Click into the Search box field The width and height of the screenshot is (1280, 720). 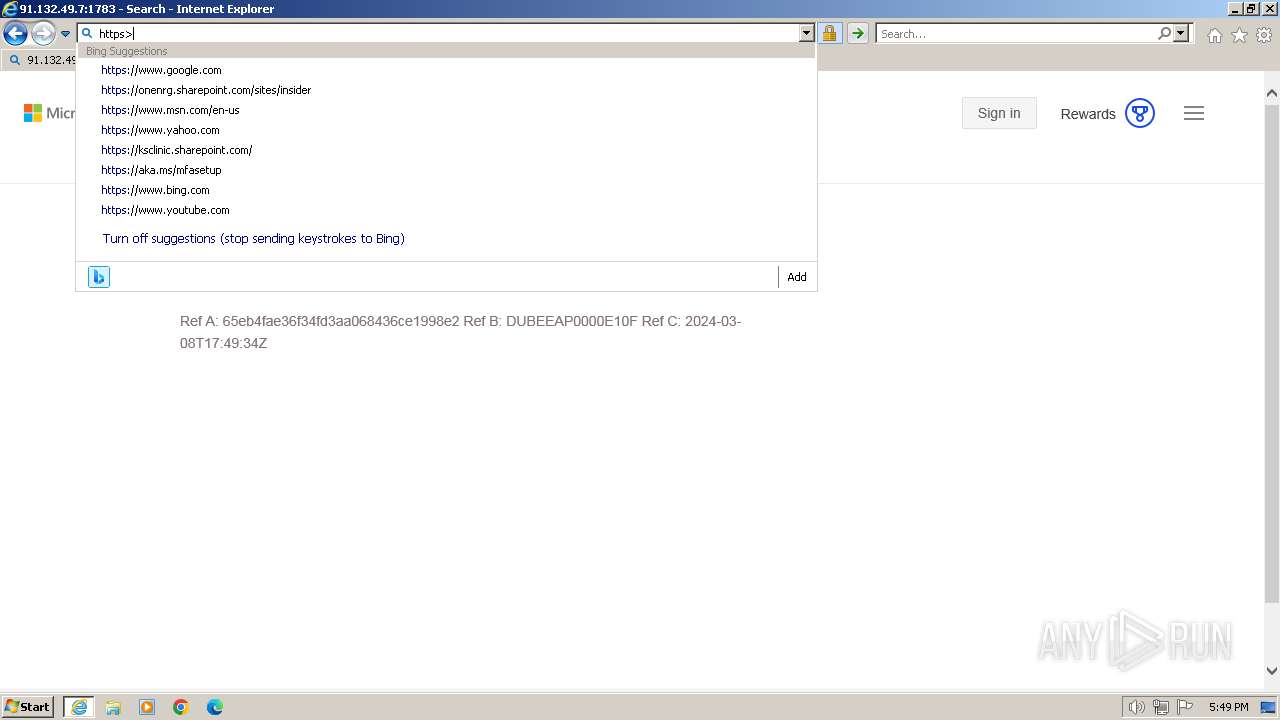point(1015,33)
